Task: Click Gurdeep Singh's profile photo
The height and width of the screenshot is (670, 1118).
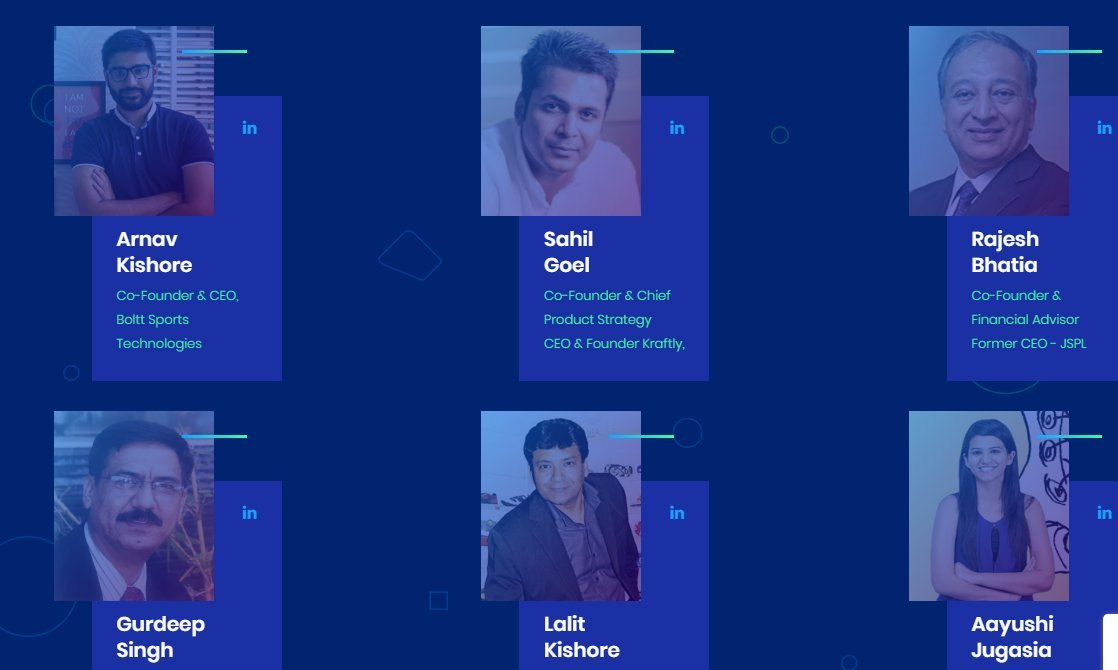Action: [134, 506]
